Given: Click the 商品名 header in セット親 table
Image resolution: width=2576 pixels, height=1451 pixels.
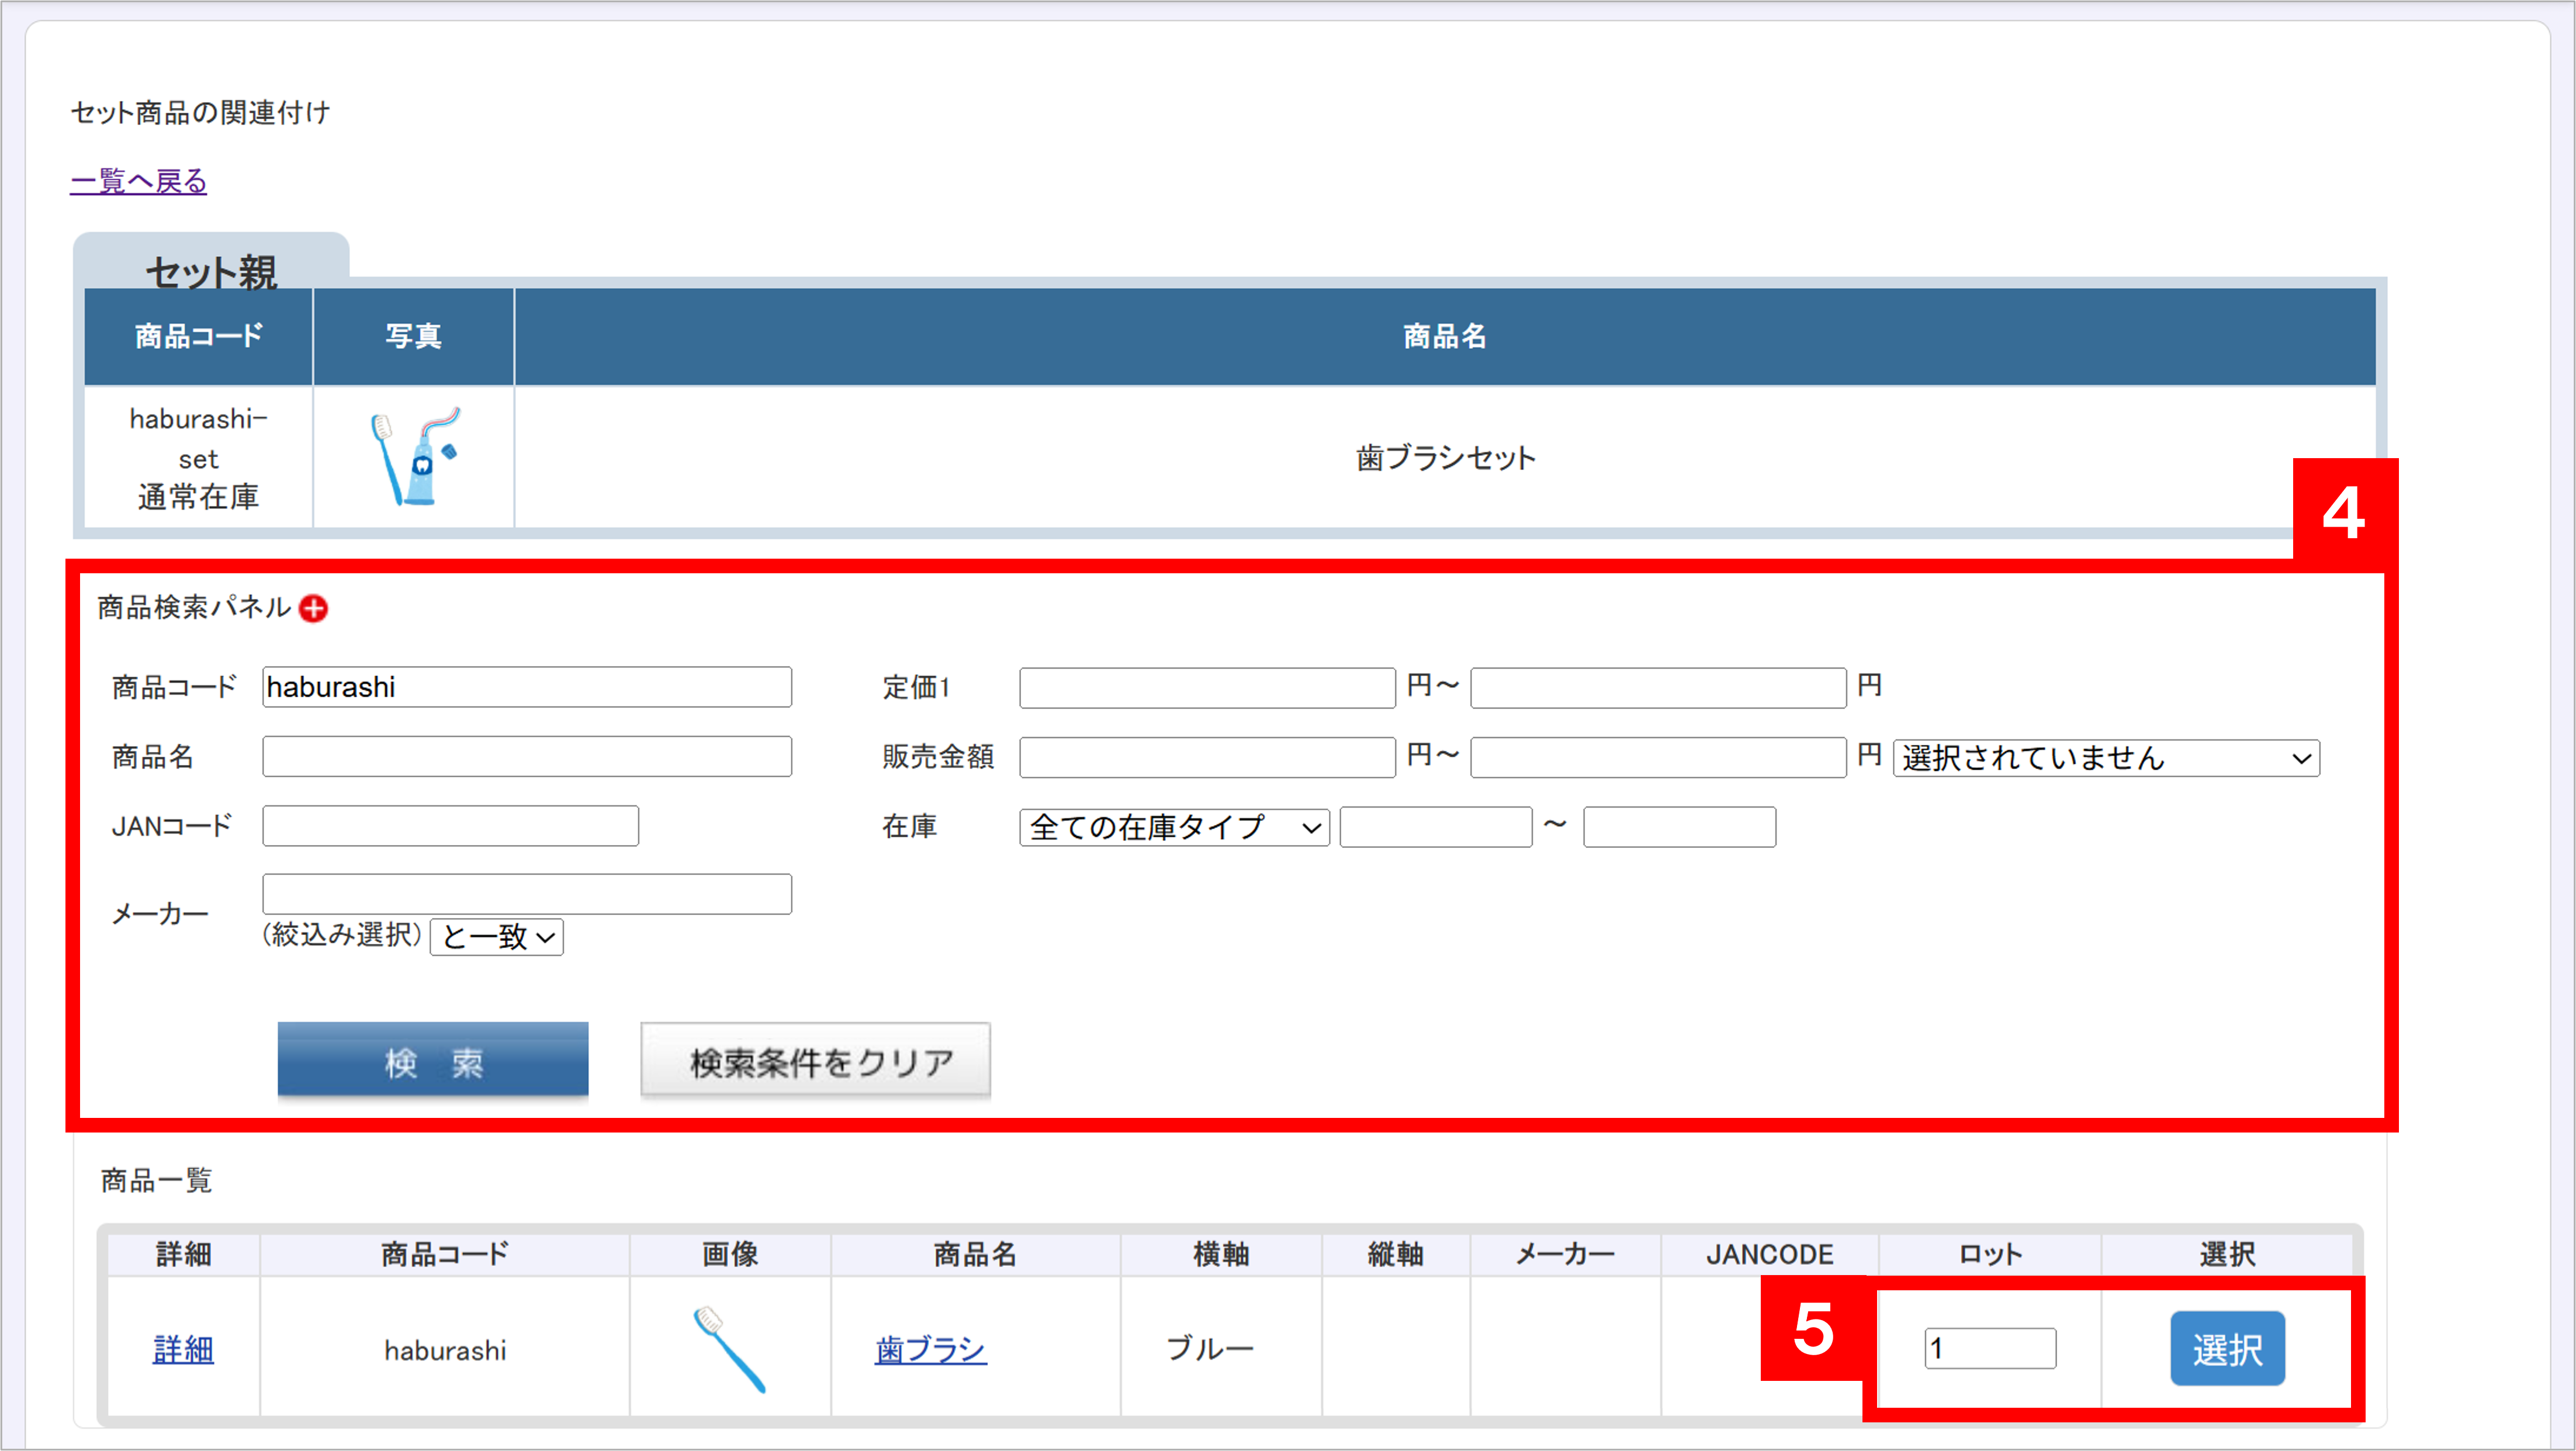Looking at the screenshot, I should (1445, 336).
